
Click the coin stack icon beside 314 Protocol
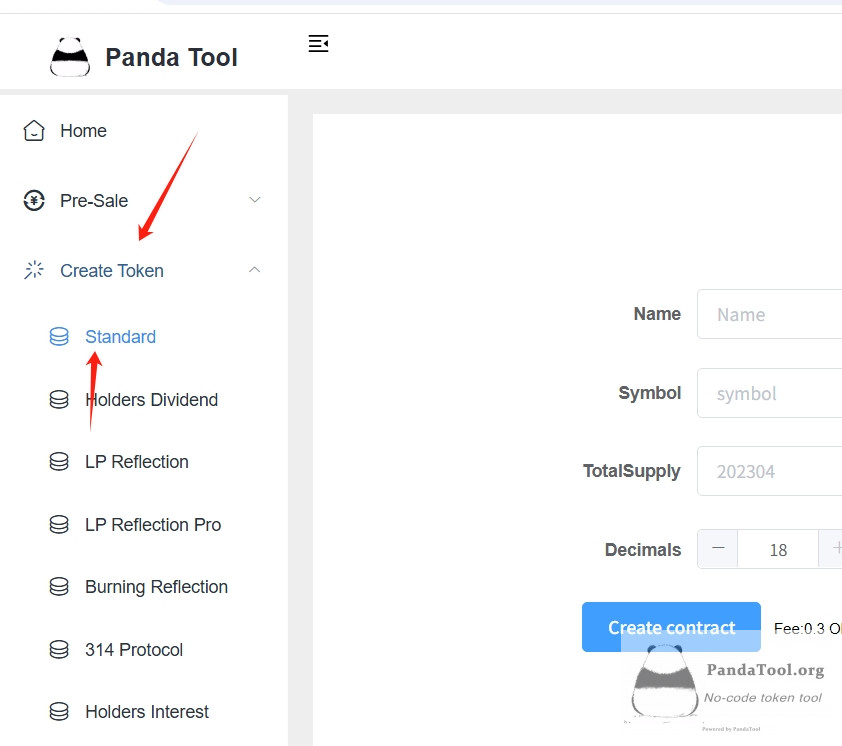click(x=59, y=650)
